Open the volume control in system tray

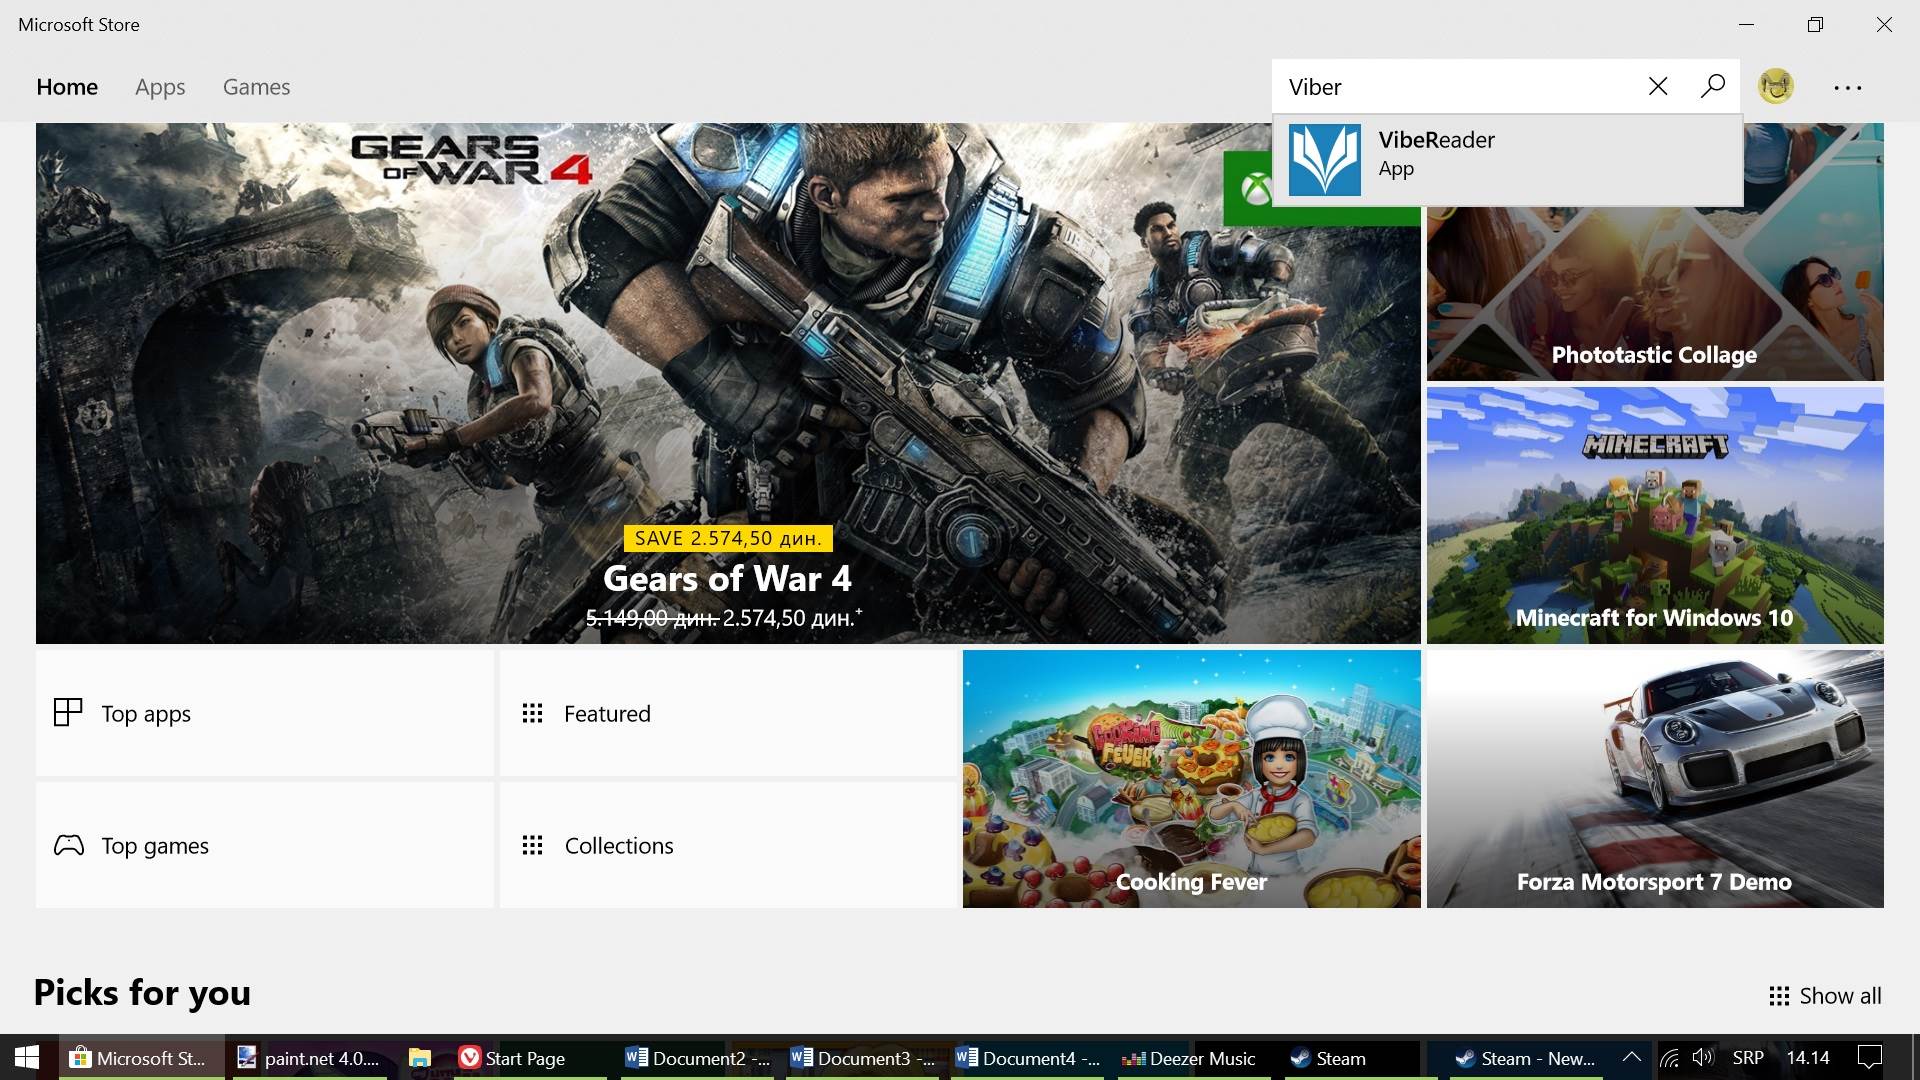pos(1703,1057)
